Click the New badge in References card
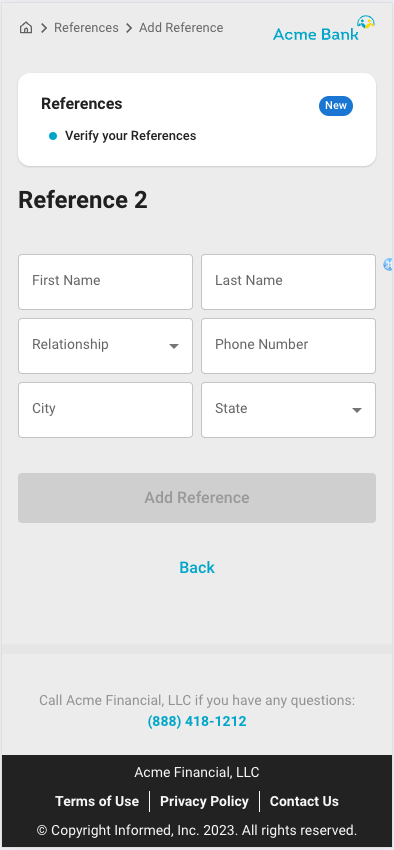 pos(335,106)
